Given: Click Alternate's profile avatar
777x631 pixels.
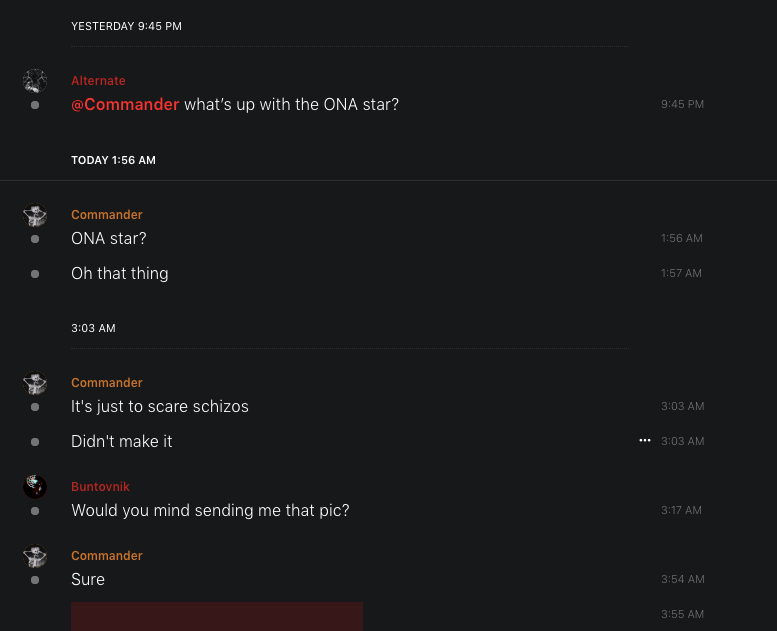Looking at the screenshot, I should 35,81.
